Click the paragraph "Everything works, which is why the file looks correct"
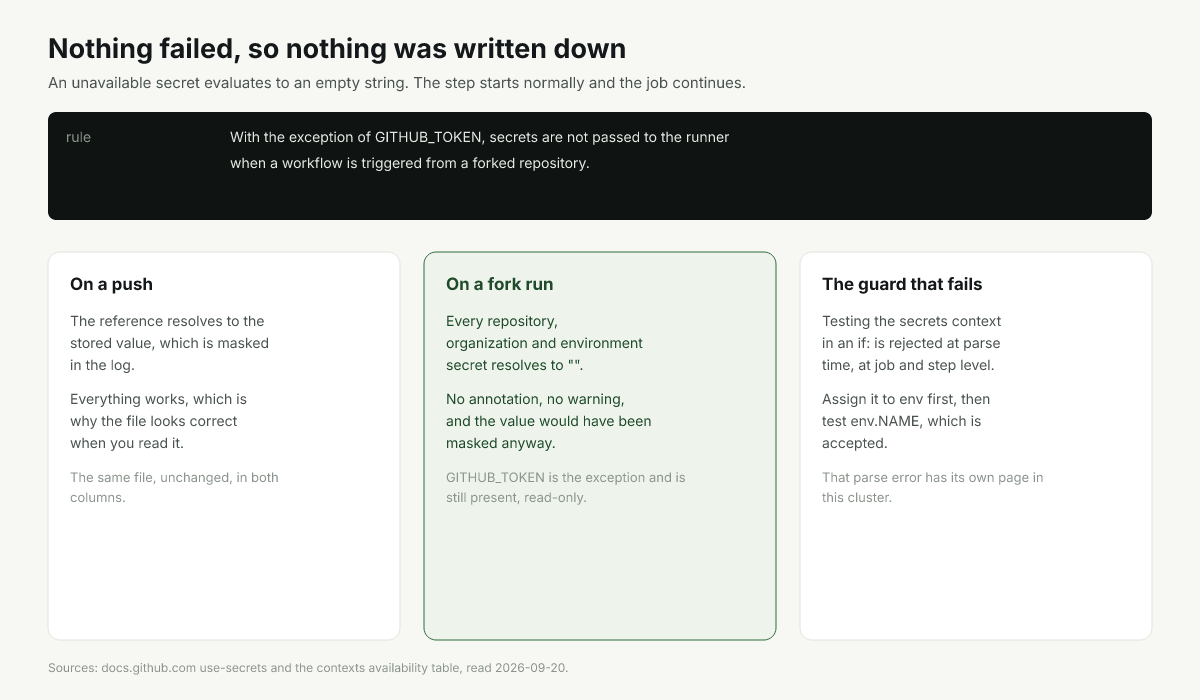 [x=159, y=421]
